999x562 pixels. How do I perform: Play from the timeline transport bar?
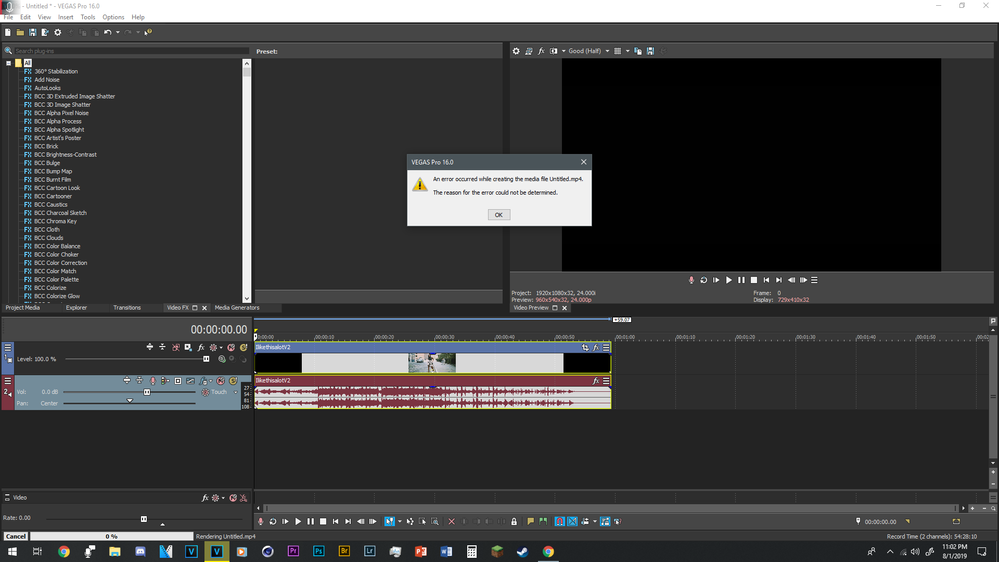point(298,522)
